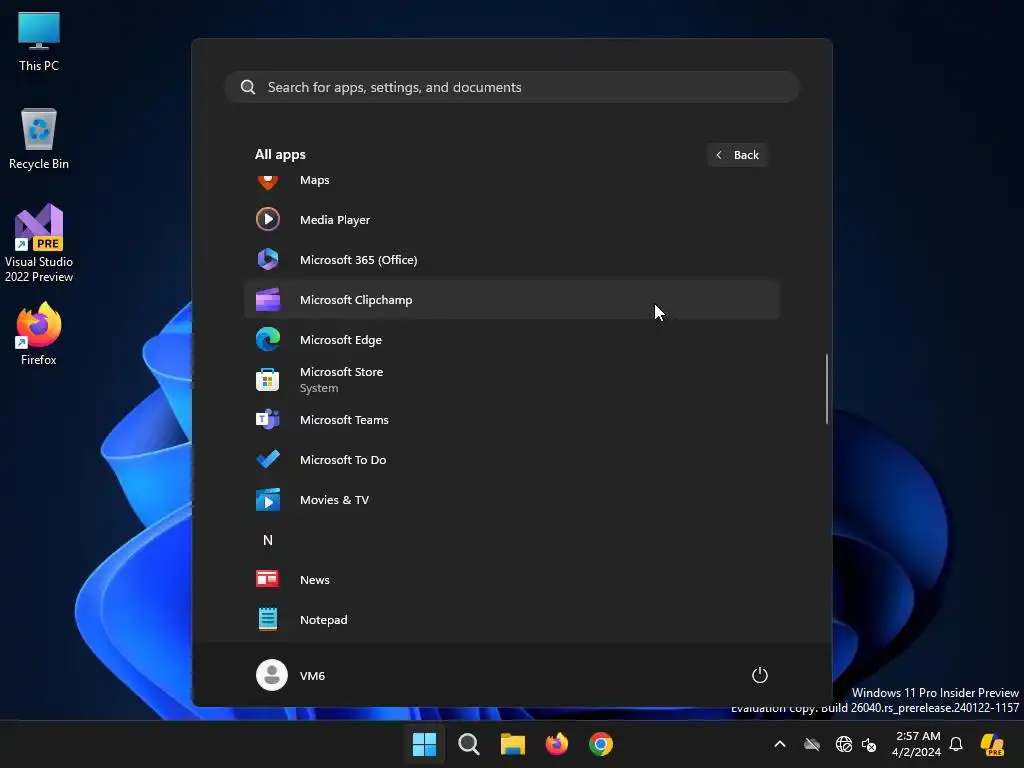The width and height of the screenshot is (1024, 768).
Task: Launch Movies & TV icon
Action: (268, 500)
